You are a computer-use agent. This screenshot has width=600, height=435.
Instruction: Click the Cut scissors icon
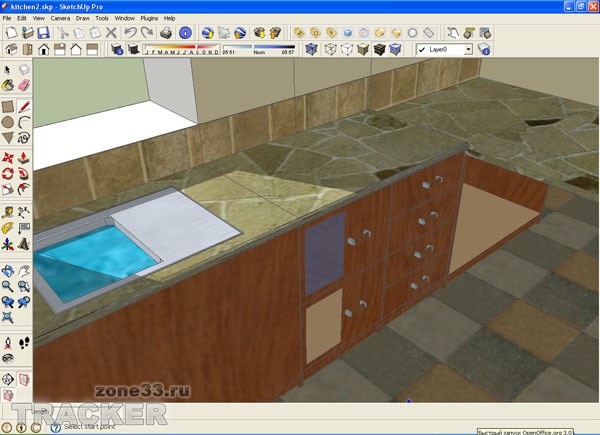tap(62, 33)
